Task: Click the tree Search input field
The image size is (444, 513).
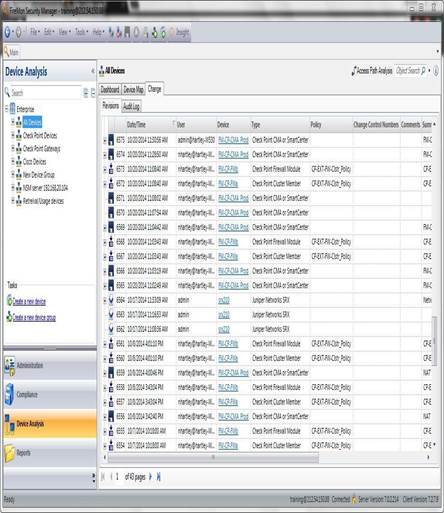Action: [46, 93]
